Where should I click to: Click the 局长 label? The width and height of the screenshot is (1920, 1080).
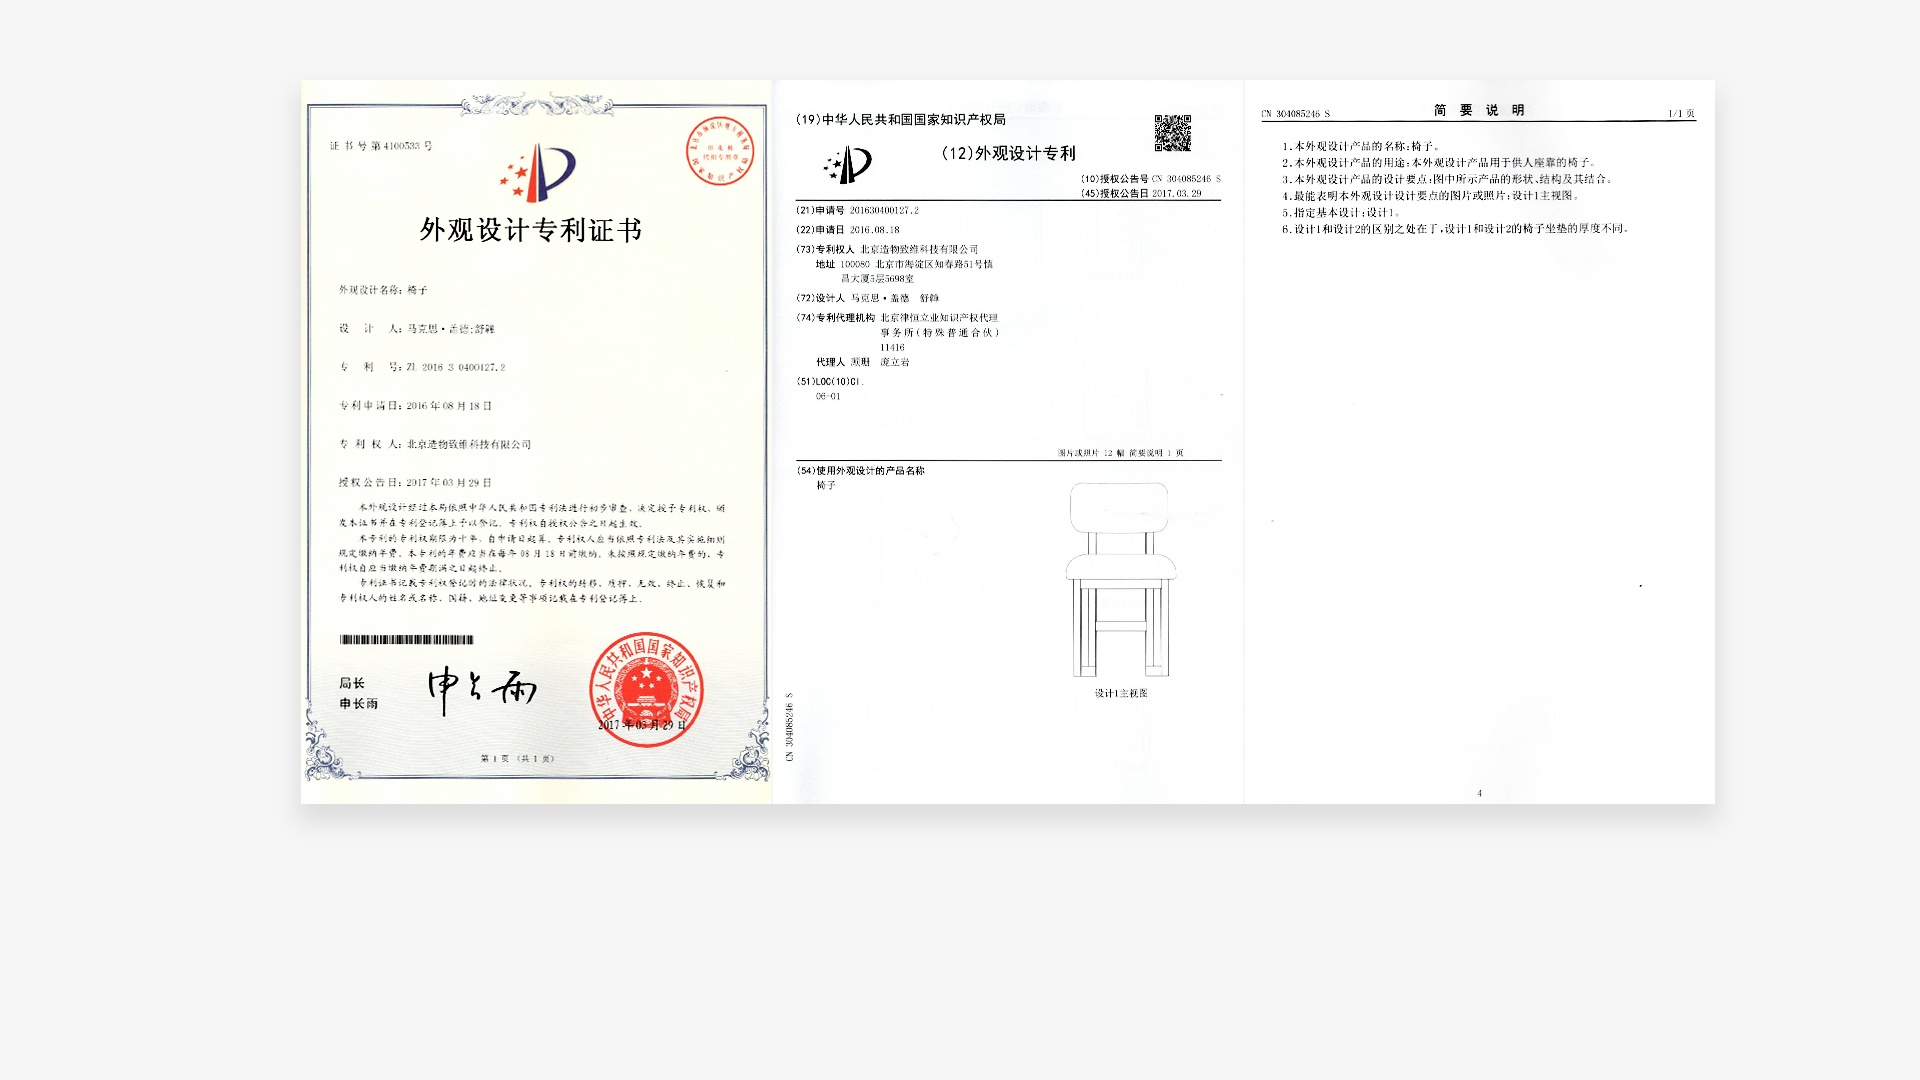point(352,683)
